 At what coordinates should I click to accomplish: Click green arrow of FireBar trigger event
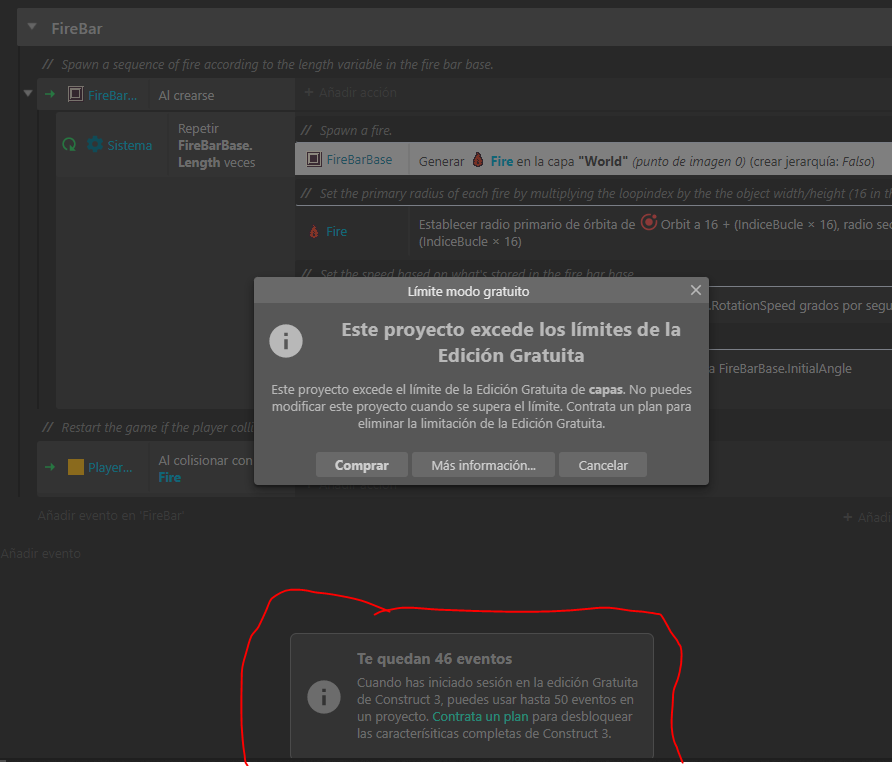50,94
